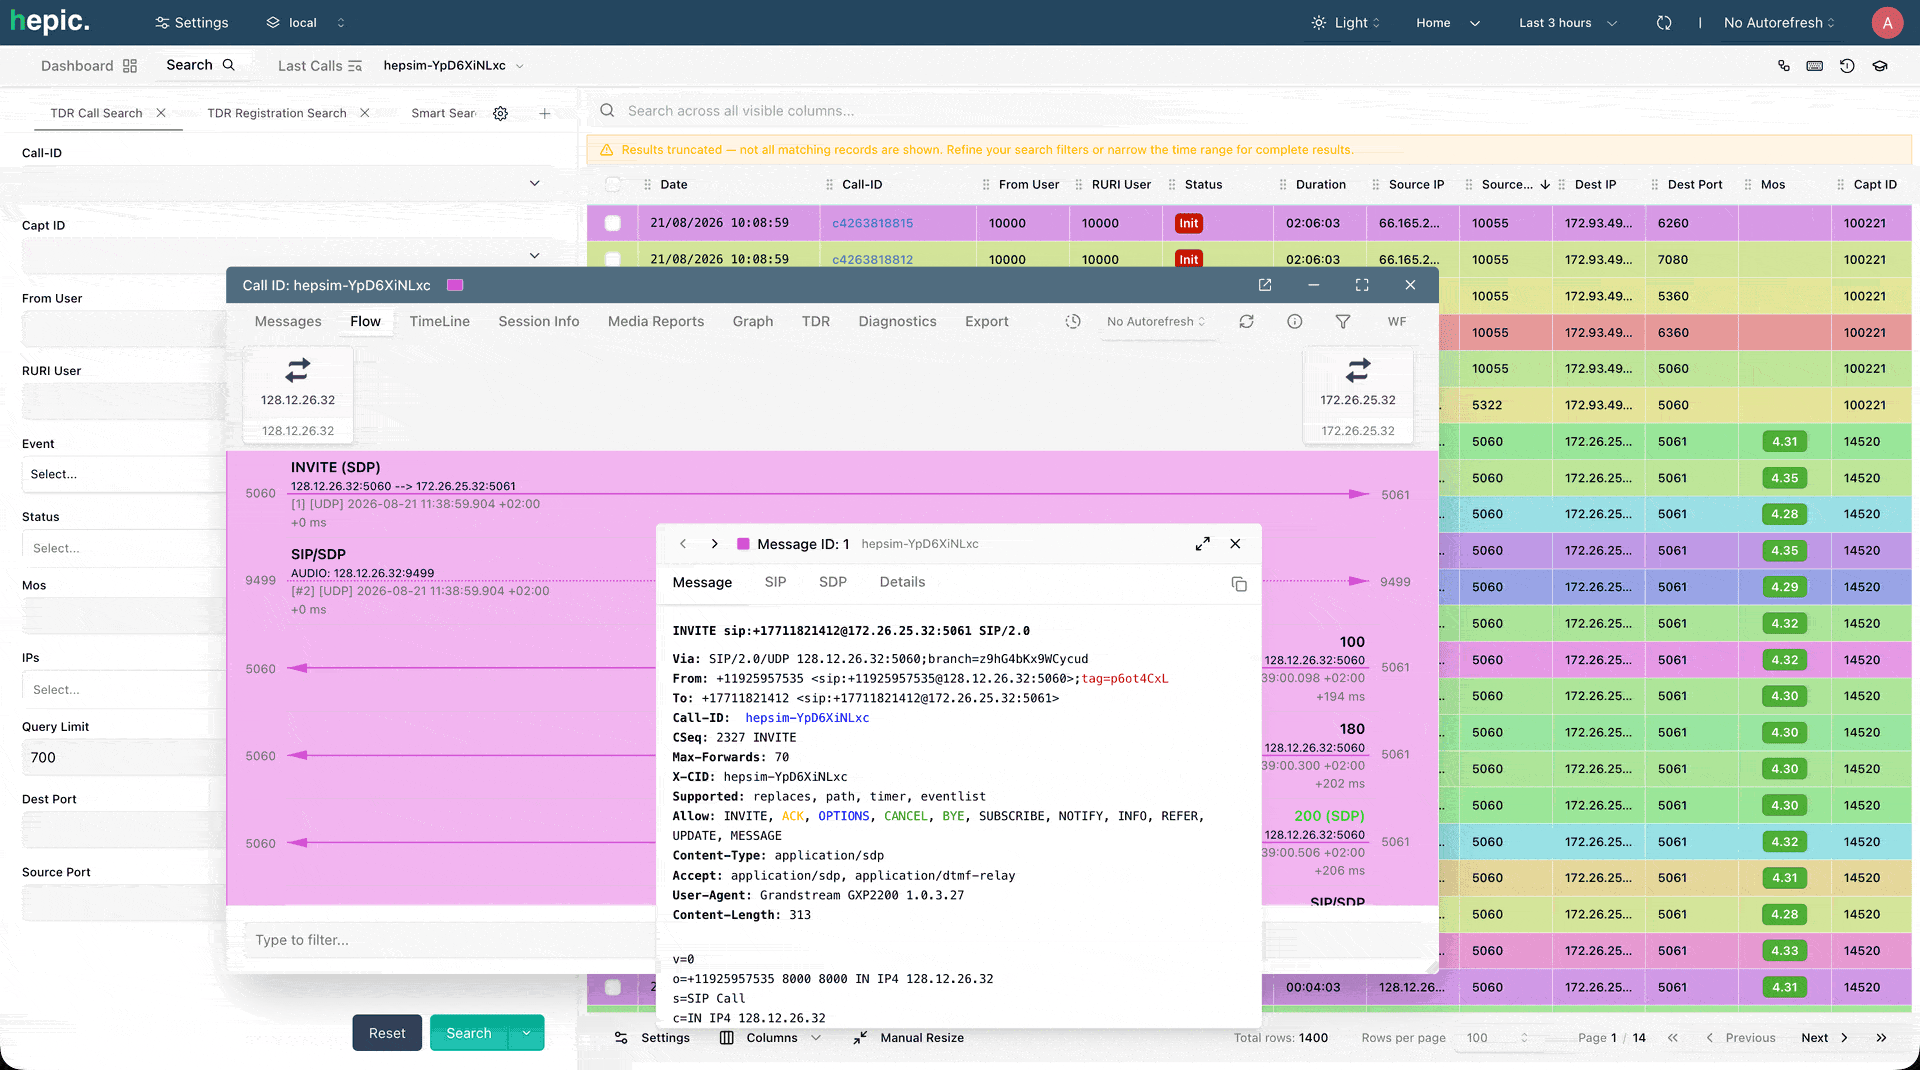Screen dimensions: 1920x1070
Task: Open the hepsim-YpD6XiNLxc Call-ID link in message
Action: tap(807, 718)
